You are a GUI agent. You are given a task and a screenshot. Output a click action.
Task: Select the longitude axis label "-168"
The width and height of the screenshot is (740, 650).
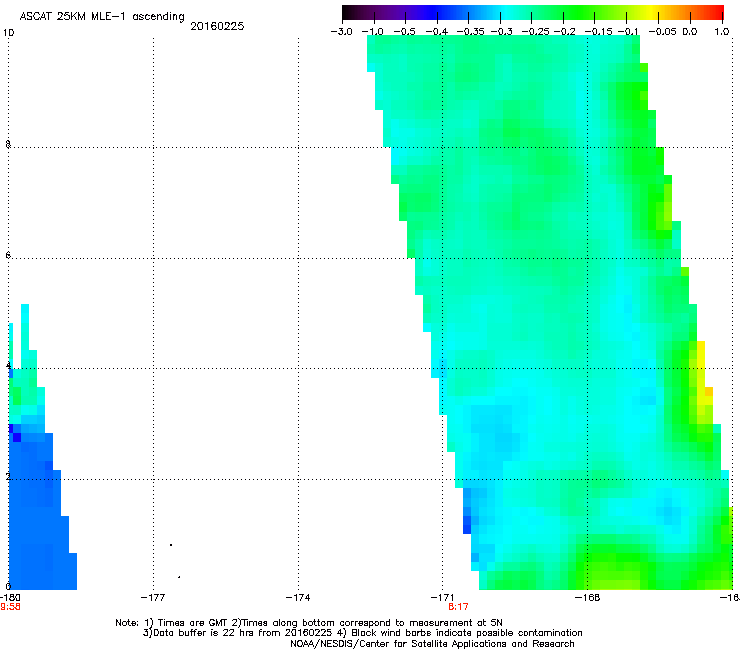tap(588, 598)
